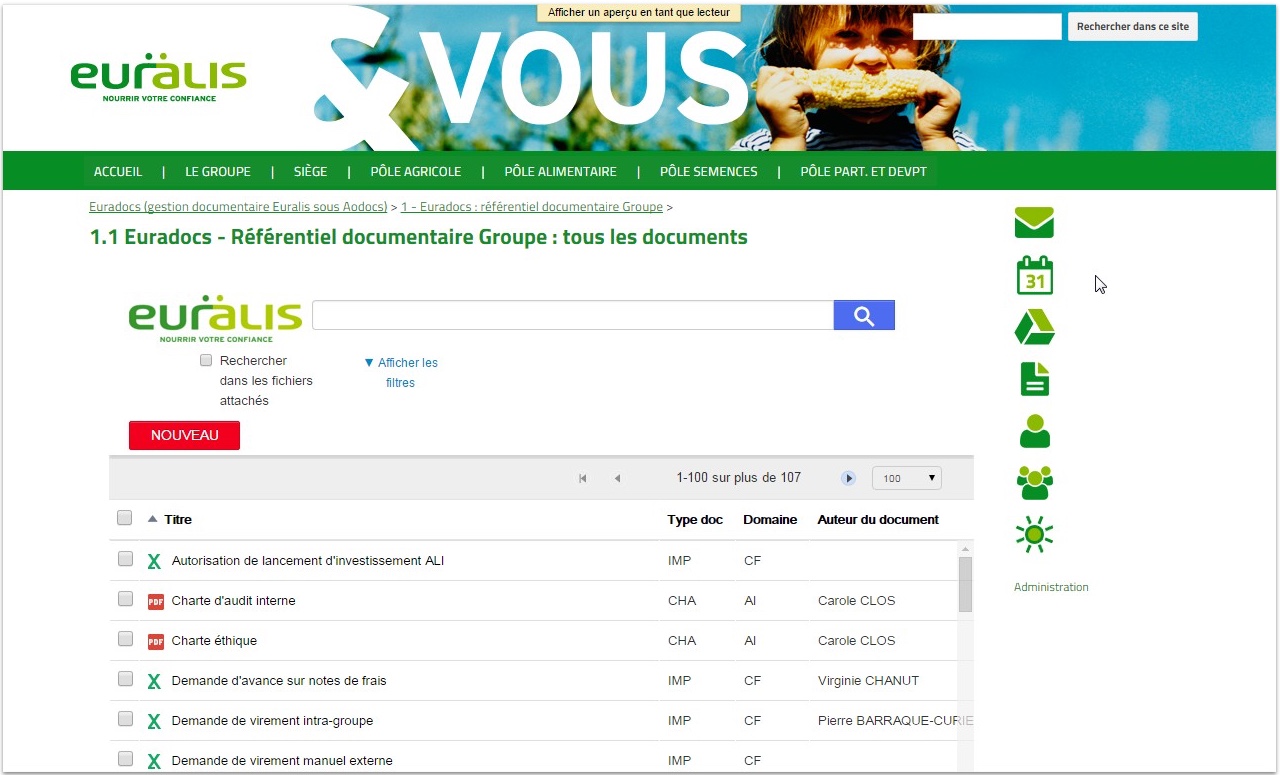
Task: Open the calendar 31 icon
Action: pyautogui.click(x=1034, y=275)
